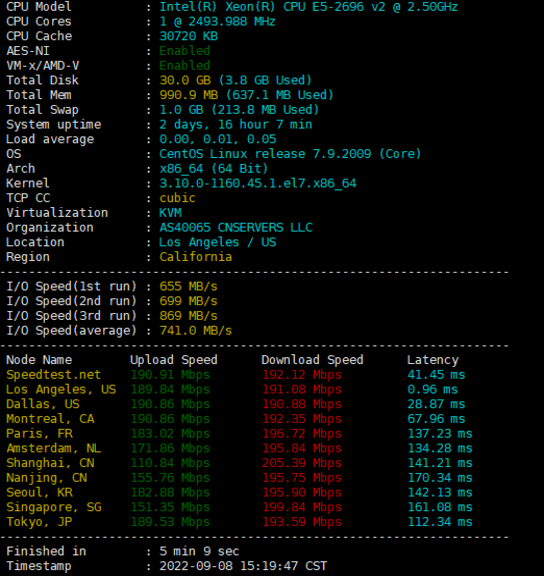Click the Tokyo, JP download speed 193.59 Mbps

pos(302,522)
